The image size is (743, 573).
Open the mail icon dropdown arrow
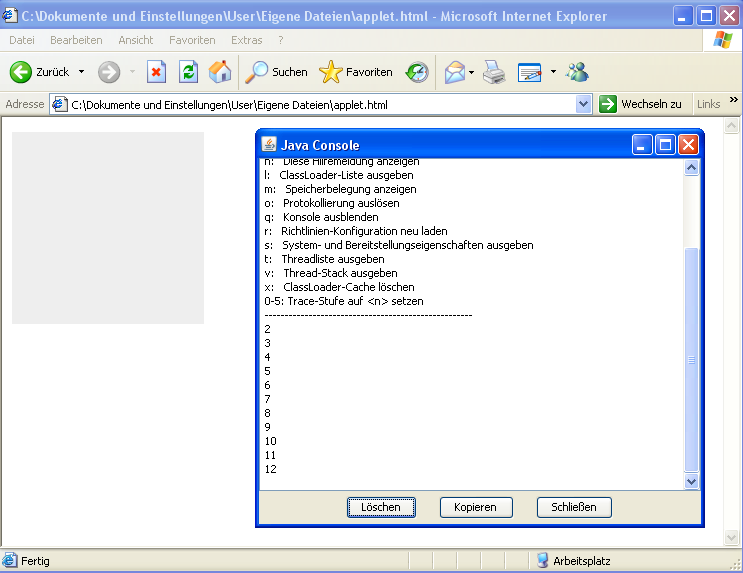pyautogui.click(x=471, y=72)
